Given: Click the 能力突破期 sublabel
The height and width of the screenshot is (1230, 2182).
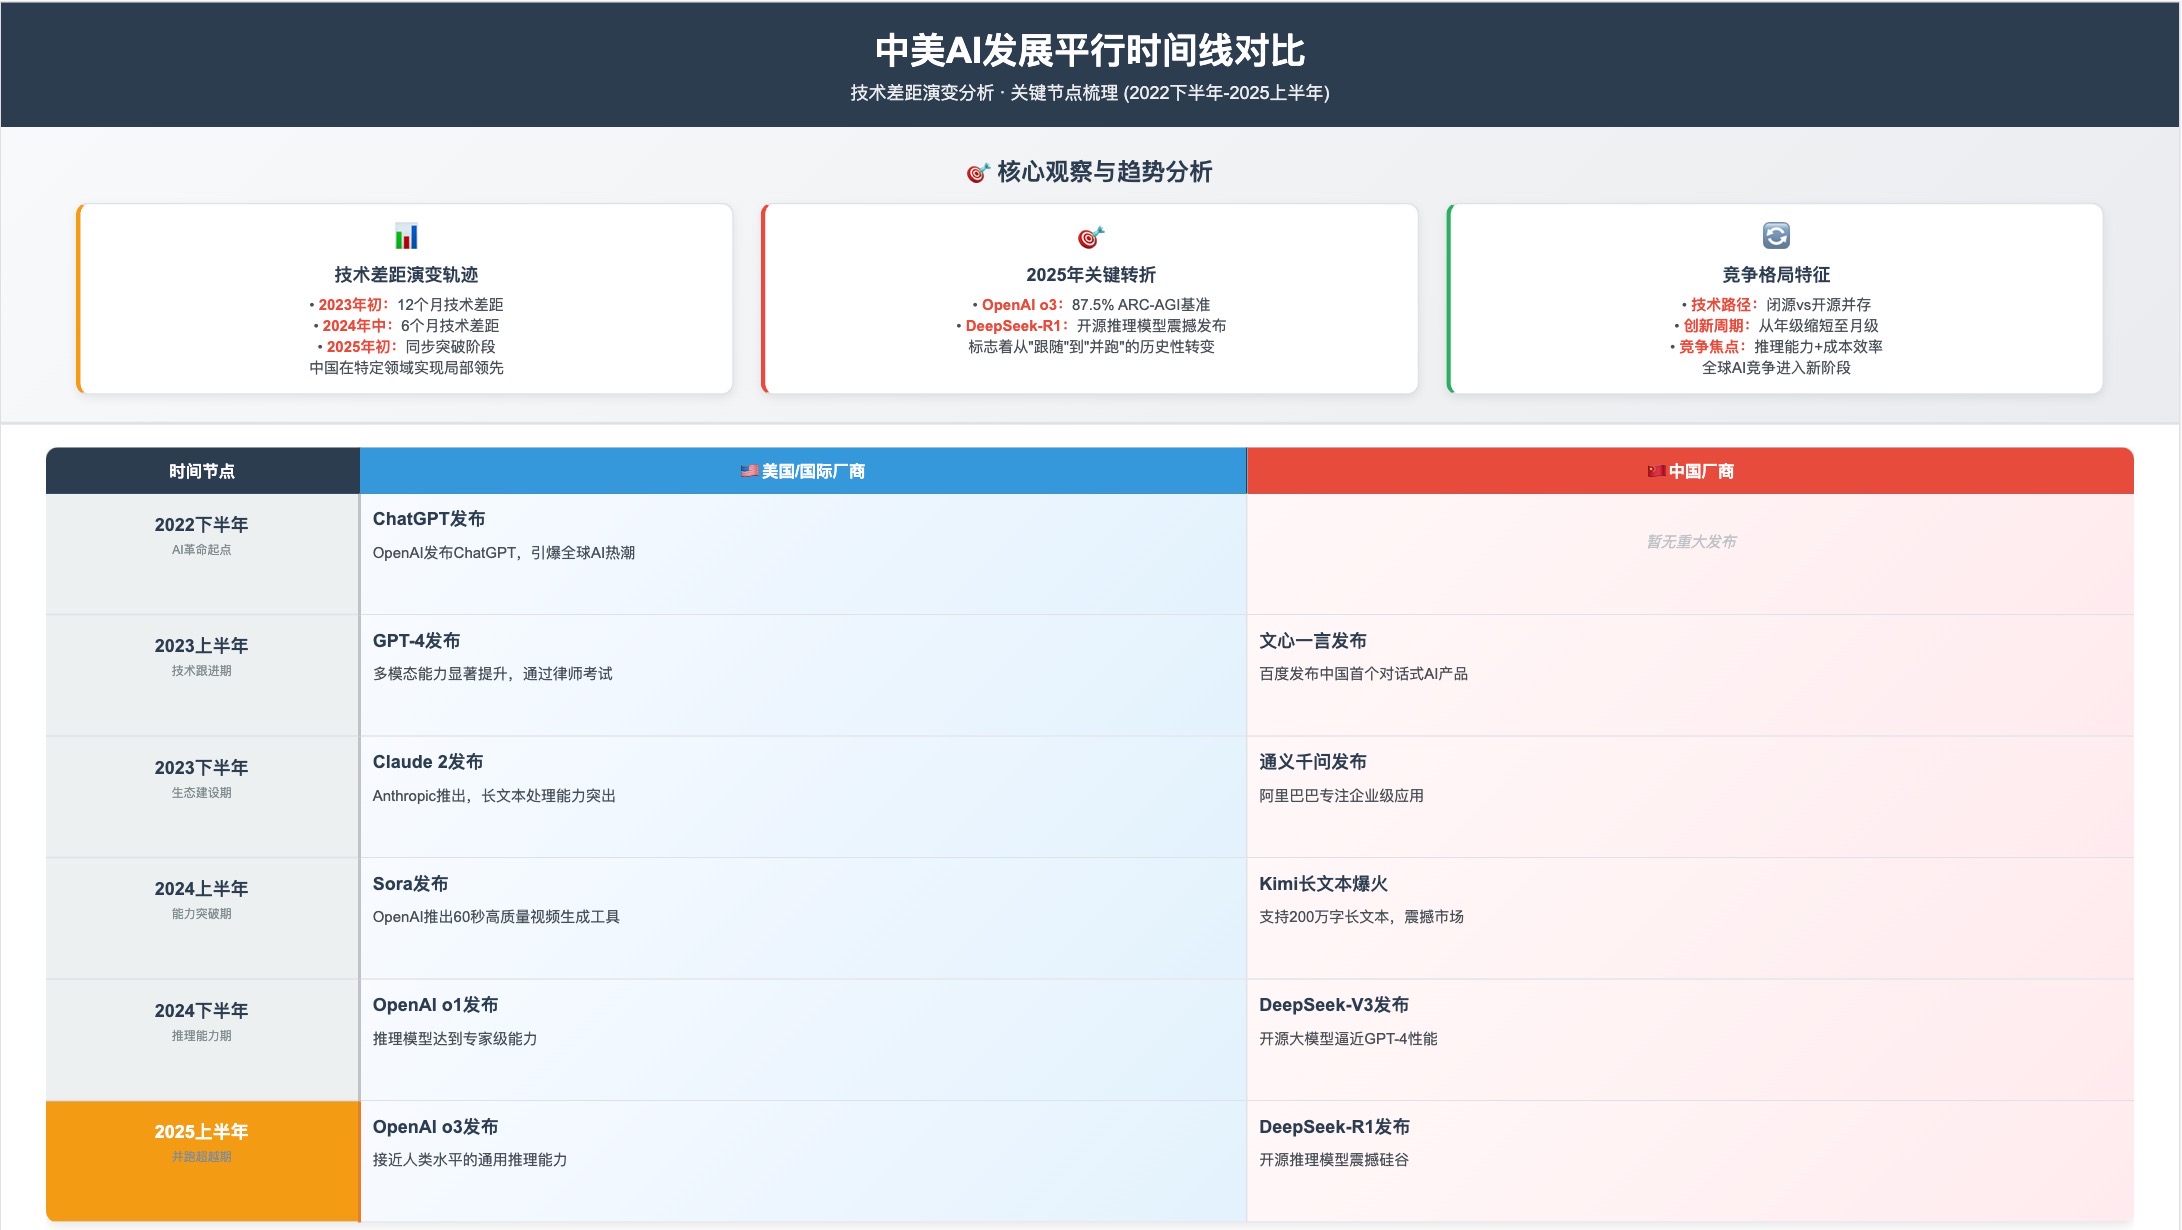Looking at the screenshot, I should (x=201, y=914).
